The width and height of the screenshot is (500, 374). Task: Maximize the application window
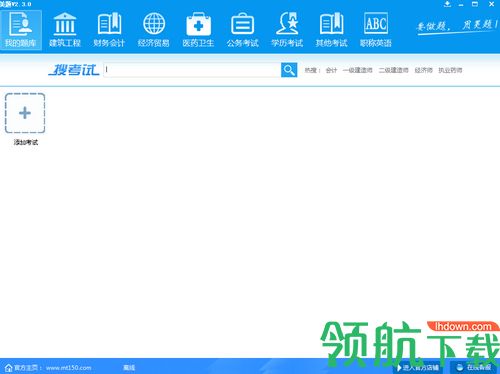coord(475,4)
